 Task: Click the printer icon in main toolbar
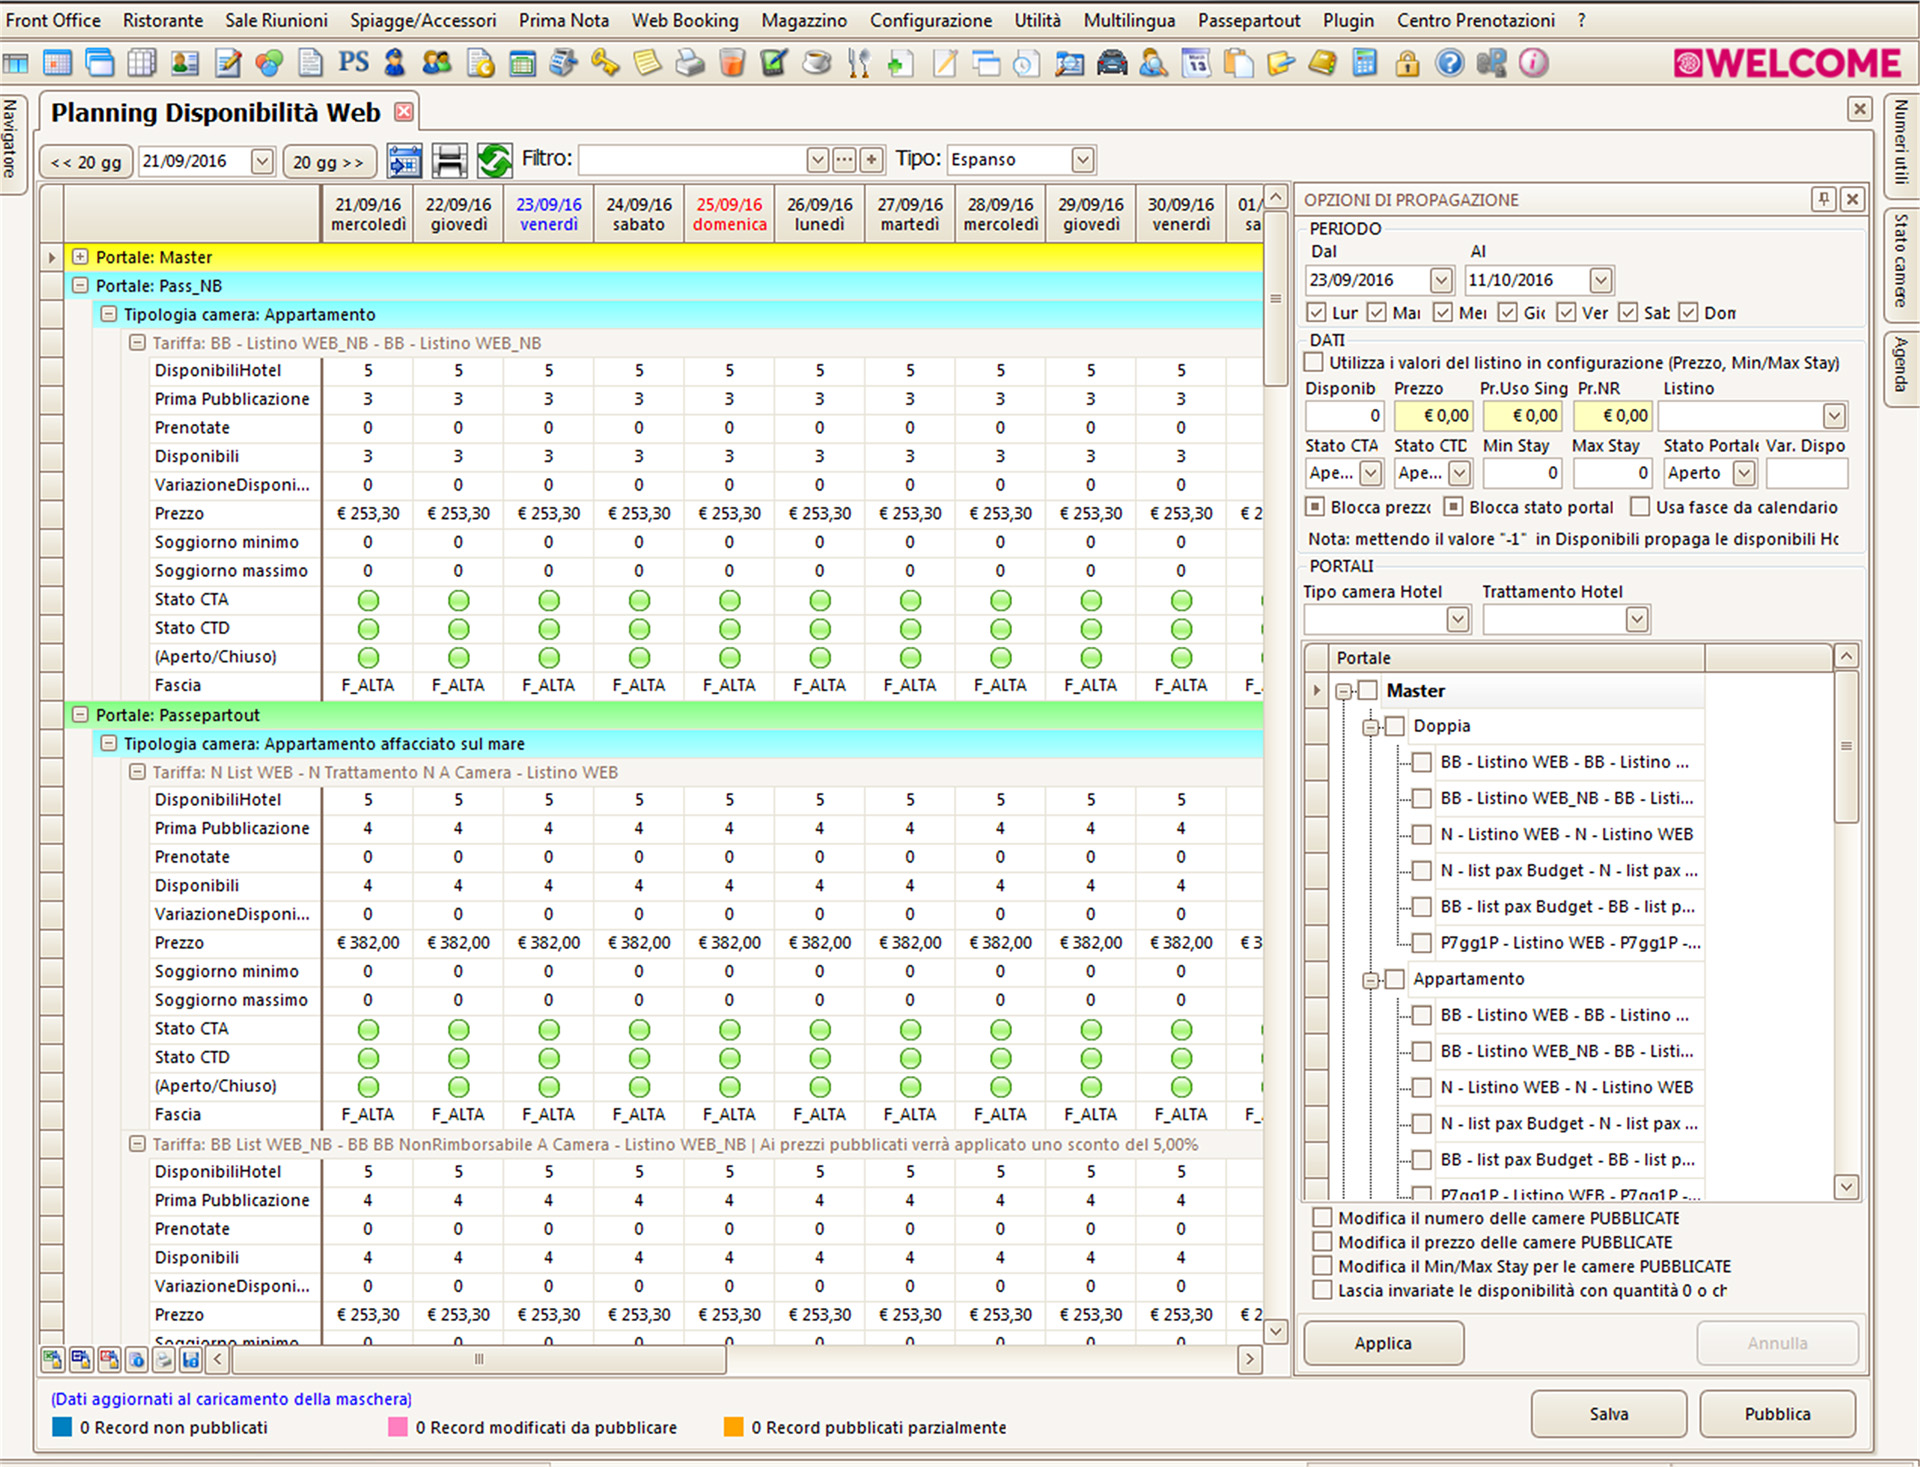689,63
